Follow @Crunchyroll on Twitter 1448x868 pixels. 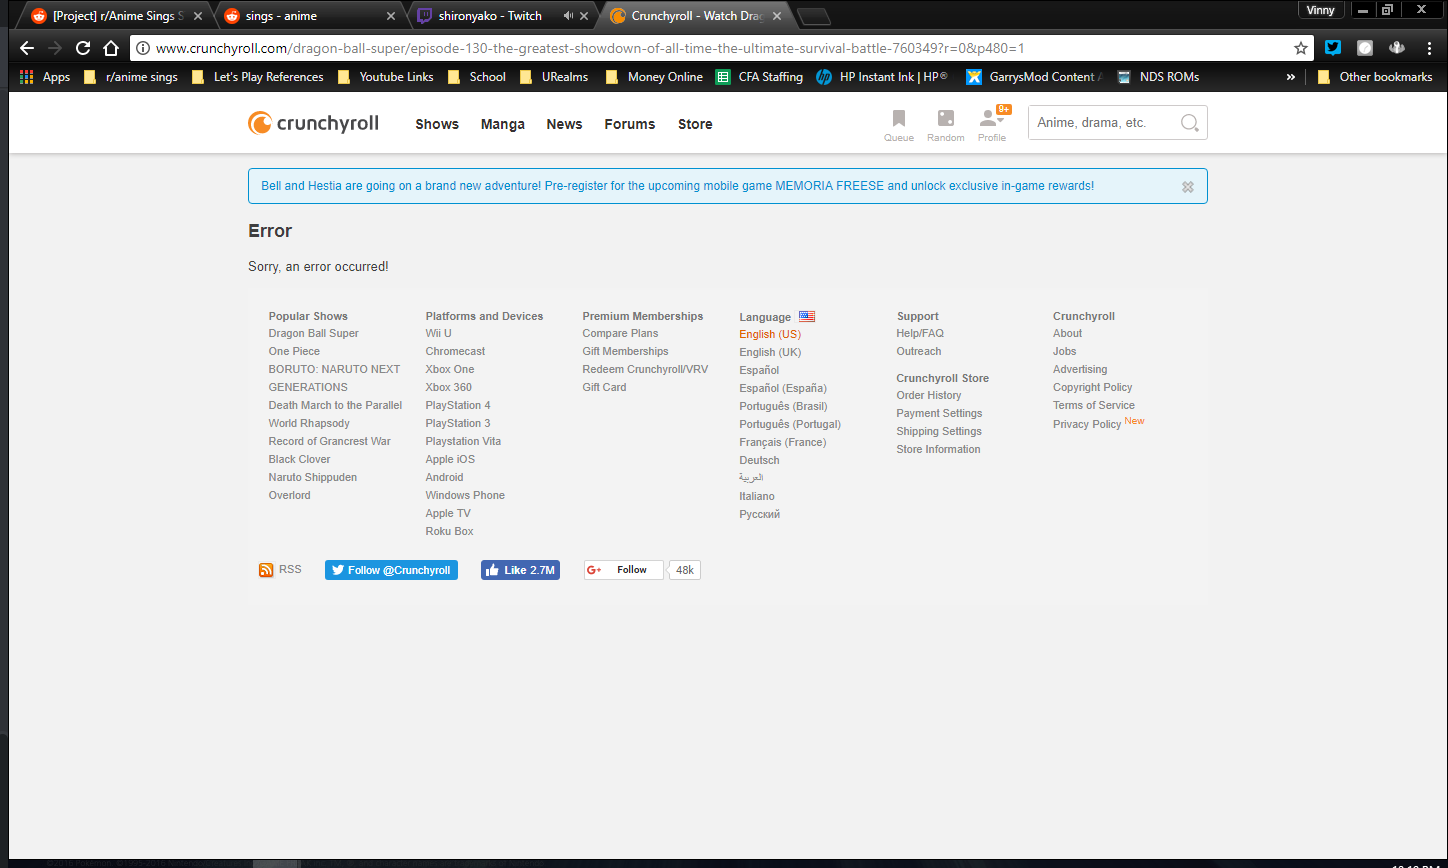(391, 570)
